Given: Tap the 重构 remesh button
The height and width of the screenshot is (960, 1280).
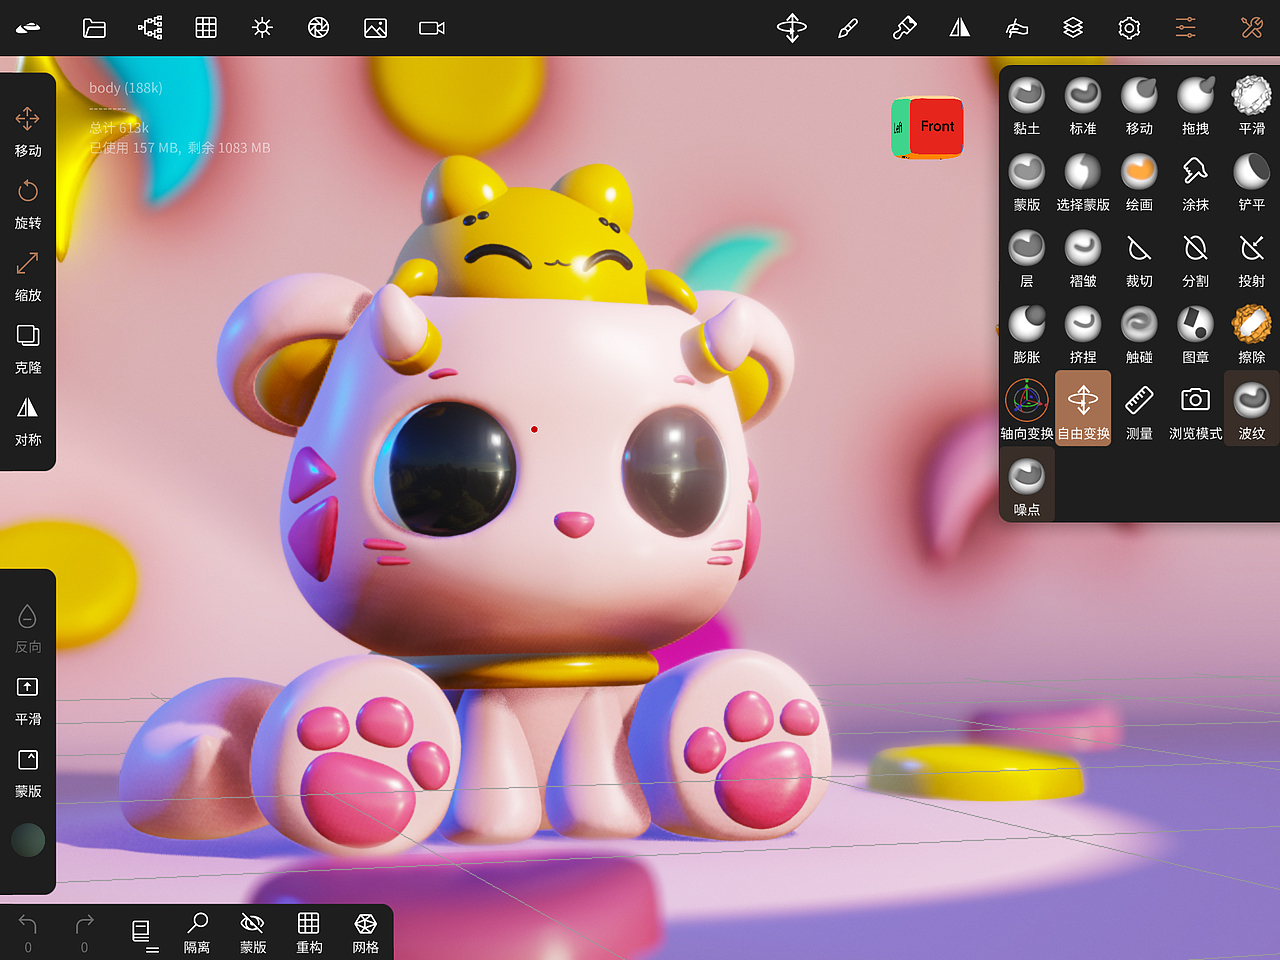Looking at the screenshot, I should [309, 933].
